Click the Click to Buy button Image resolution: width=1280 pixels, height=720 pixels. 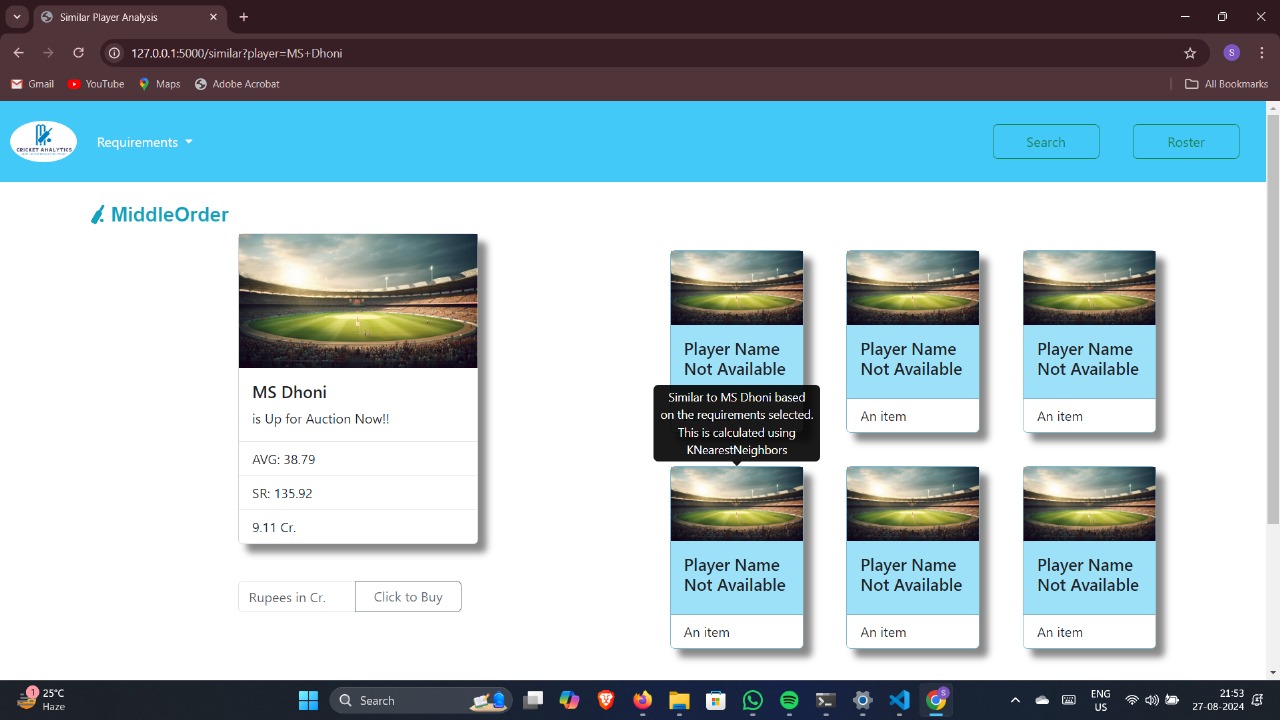[x=408, y=597]
